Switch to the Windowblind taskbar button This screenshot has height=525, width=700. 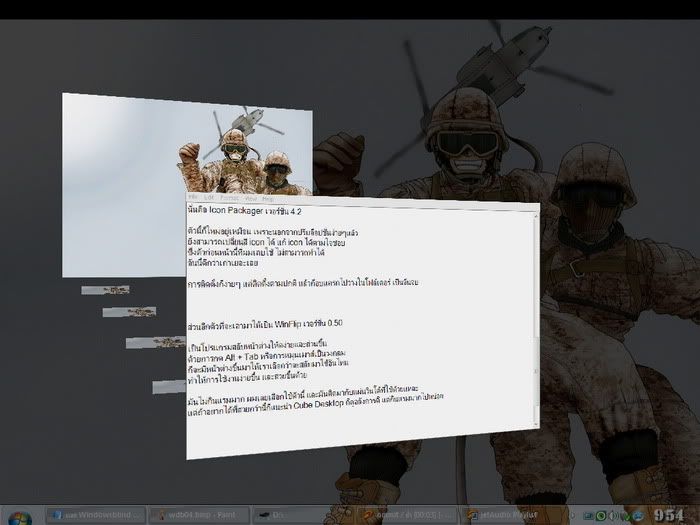click(96, 515)
